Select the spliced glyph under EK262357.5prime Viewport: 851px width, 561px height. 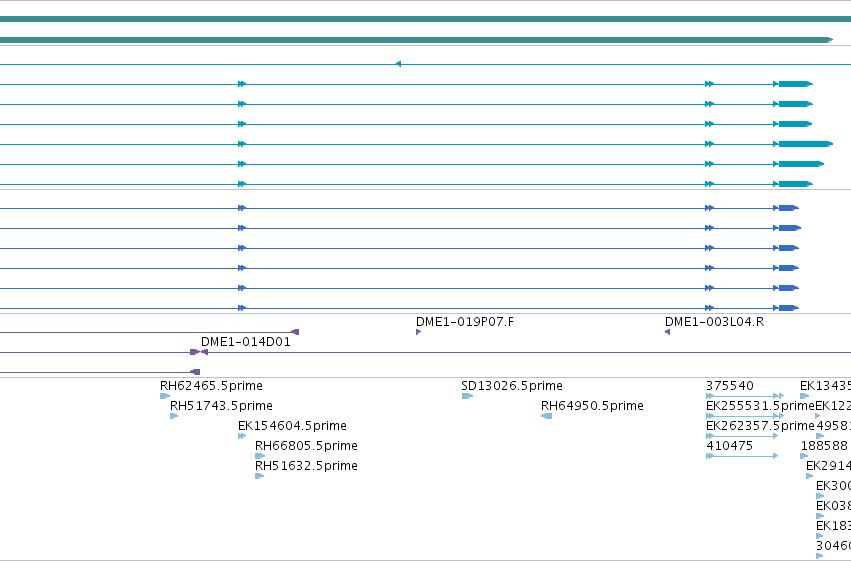[x=742, y=436]
